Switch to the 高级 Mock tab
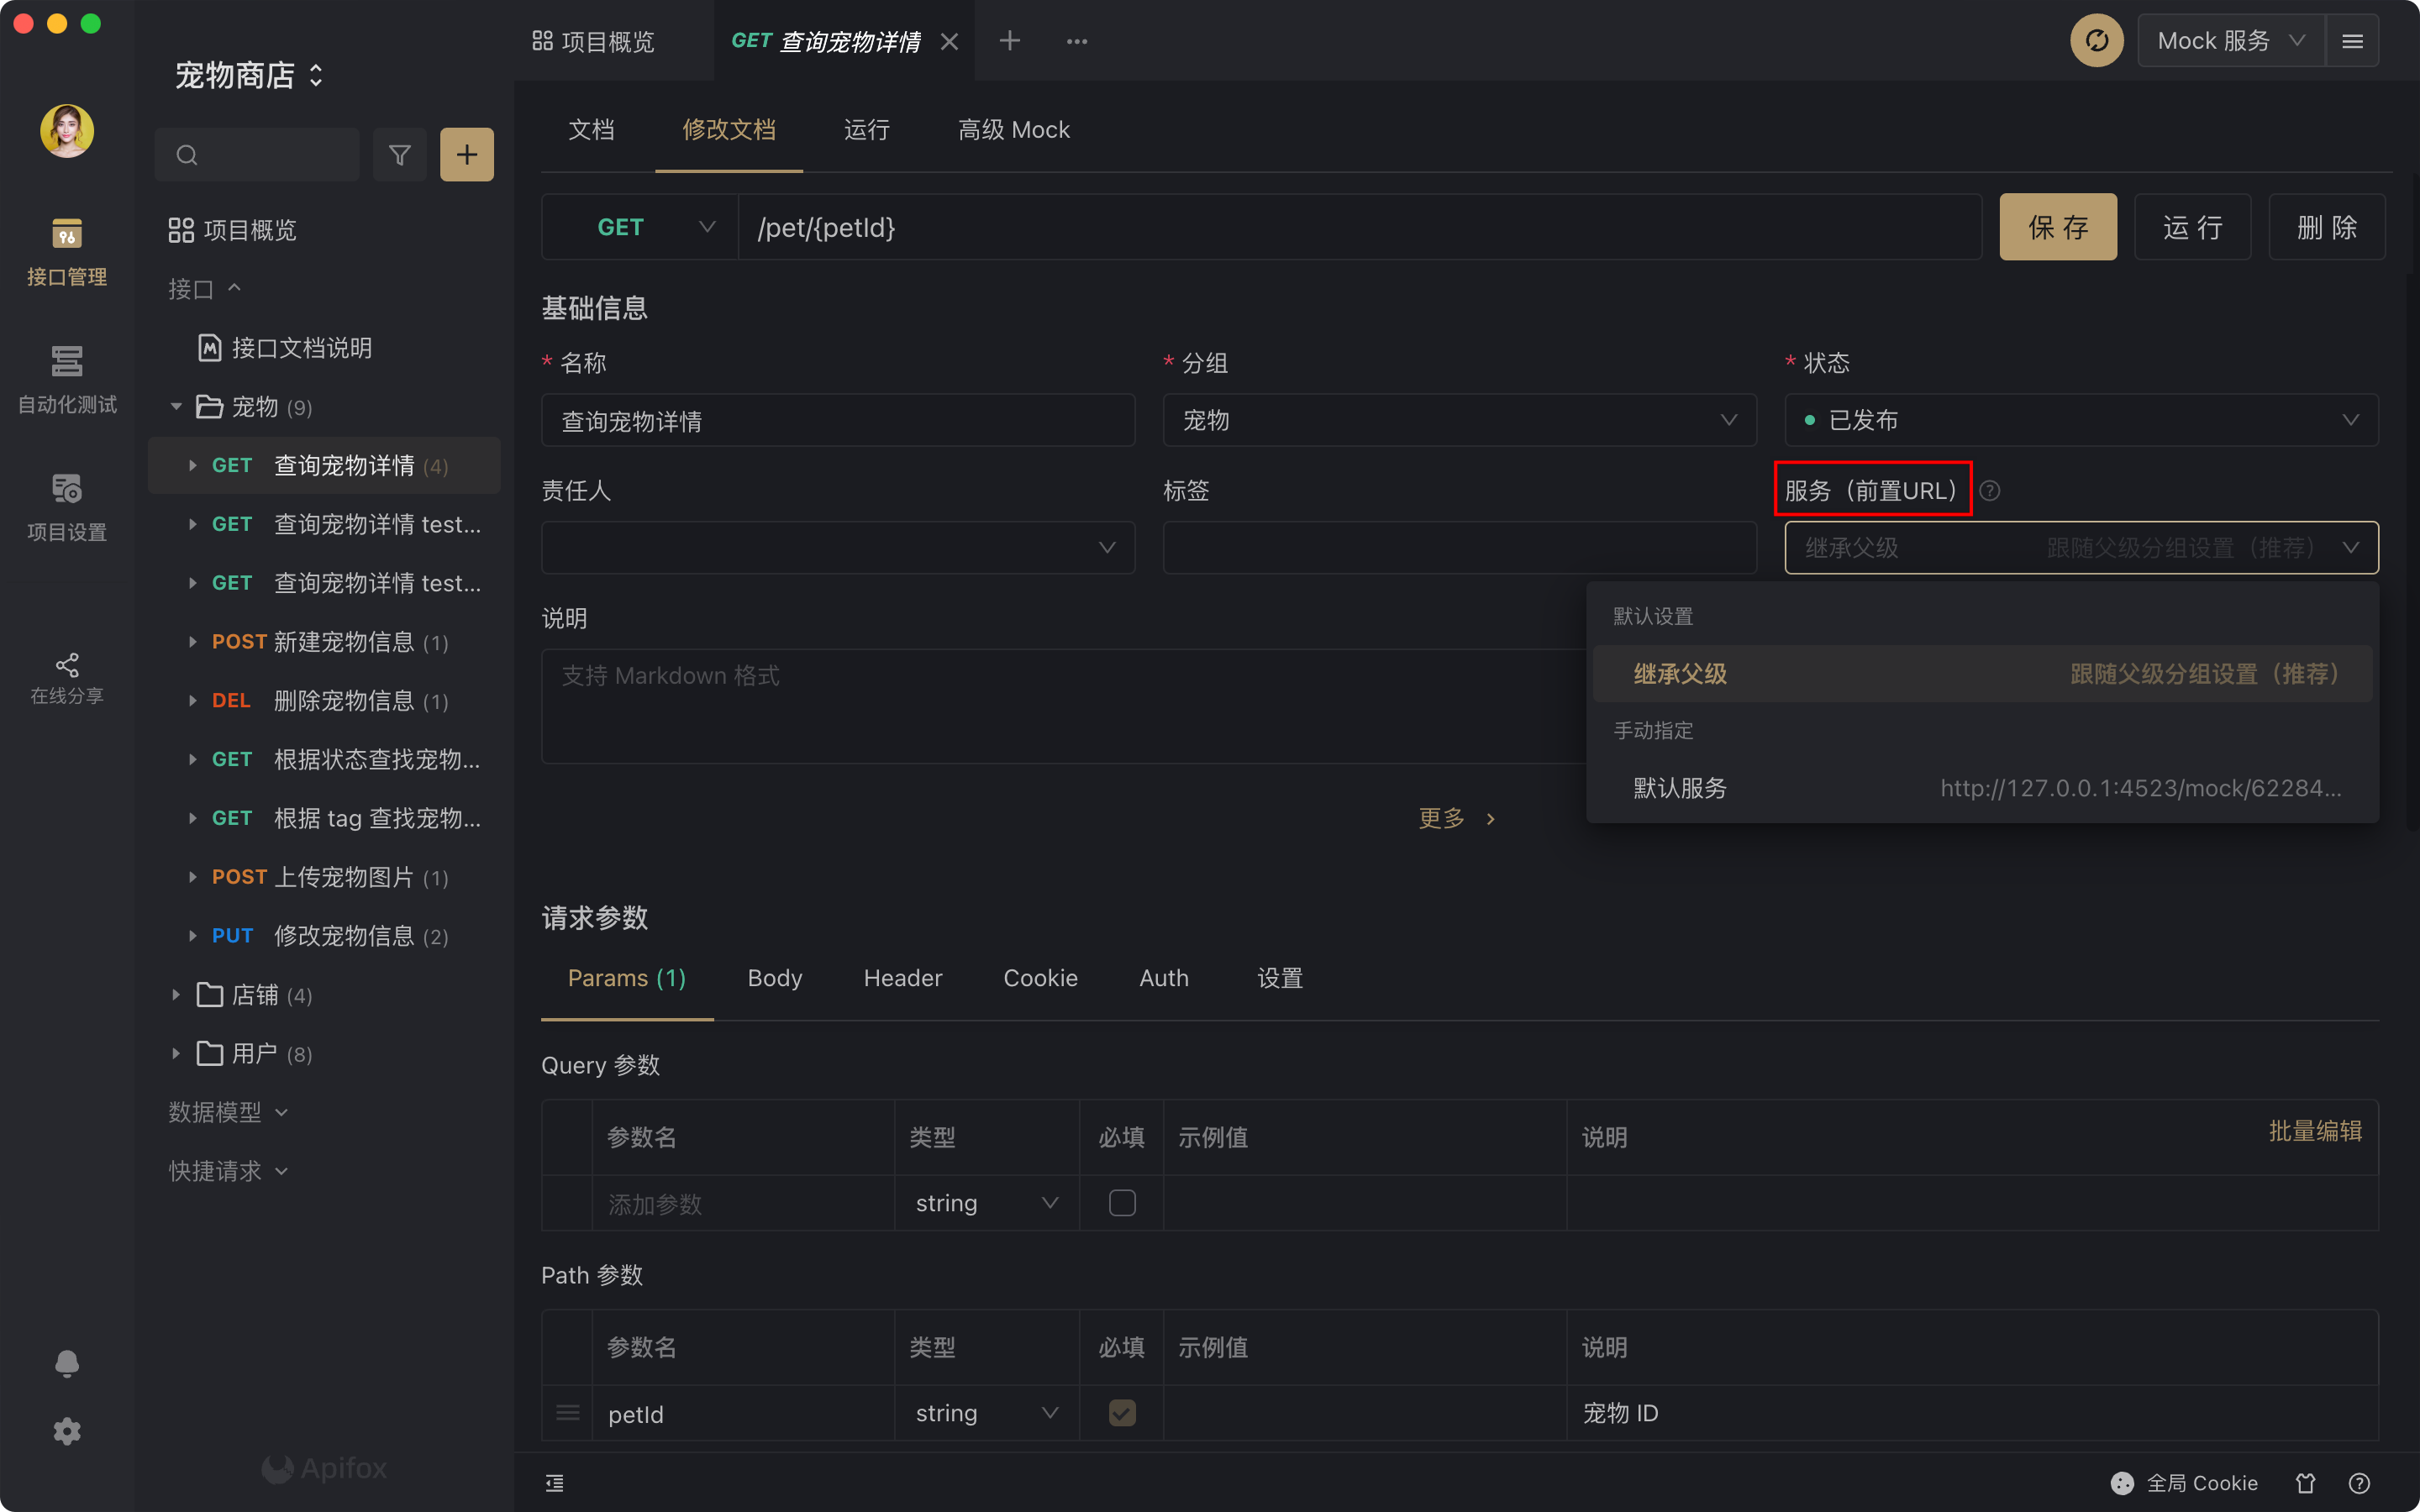 click(x=1013, y=130)
